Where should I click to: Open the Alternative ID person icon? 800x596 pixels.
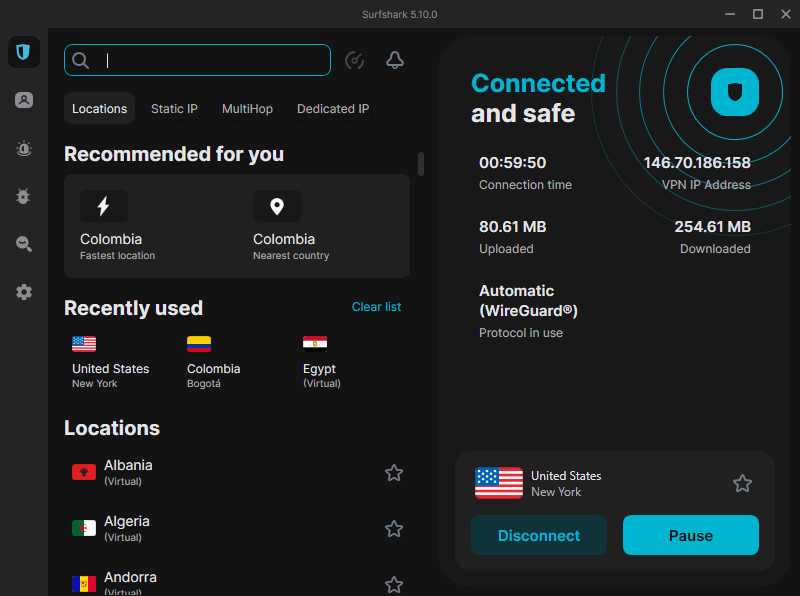[23, 100]
